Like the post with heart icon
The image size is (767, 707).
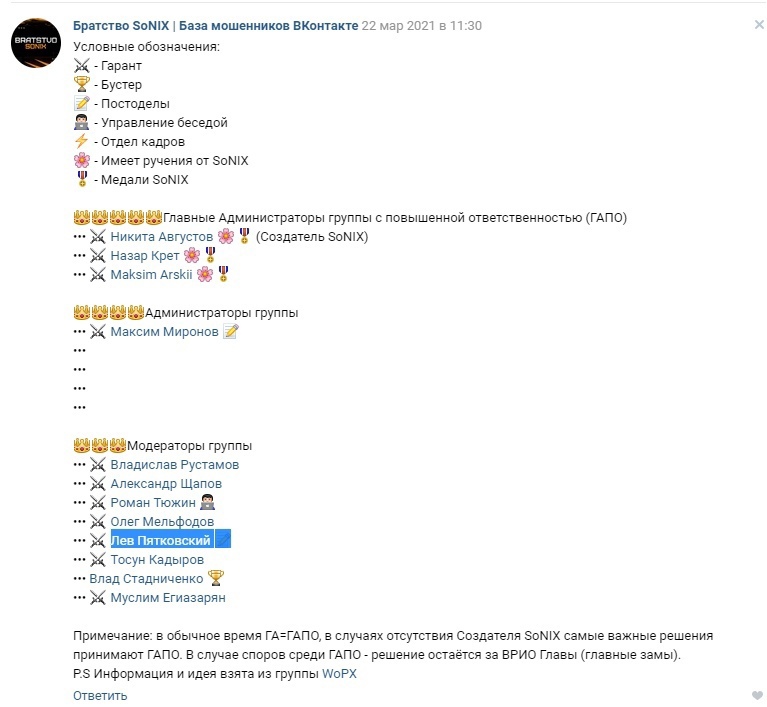[x=757, y=695]
